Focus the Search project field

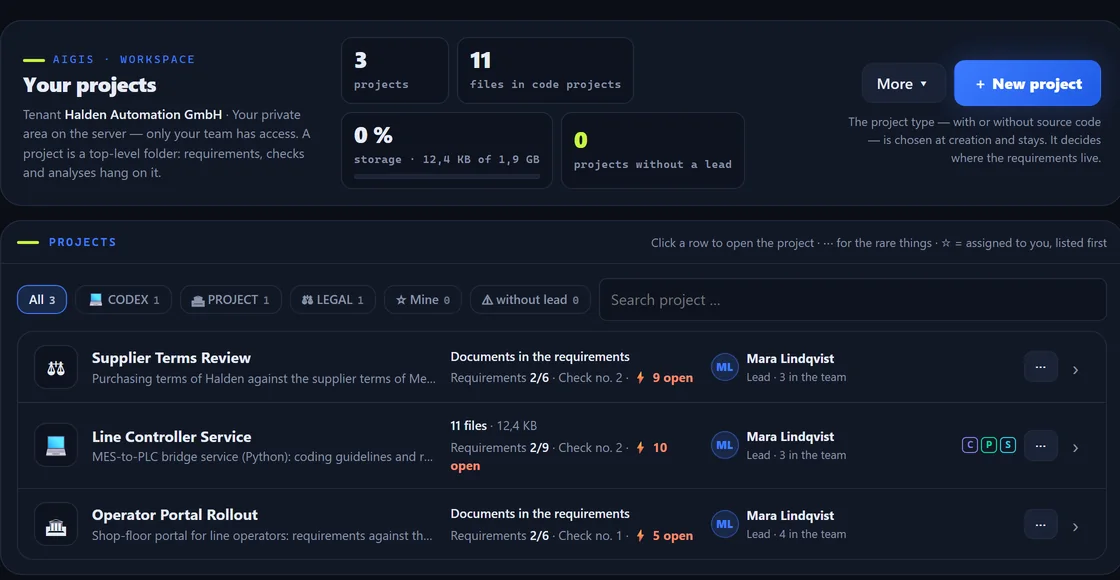(853, 300)
